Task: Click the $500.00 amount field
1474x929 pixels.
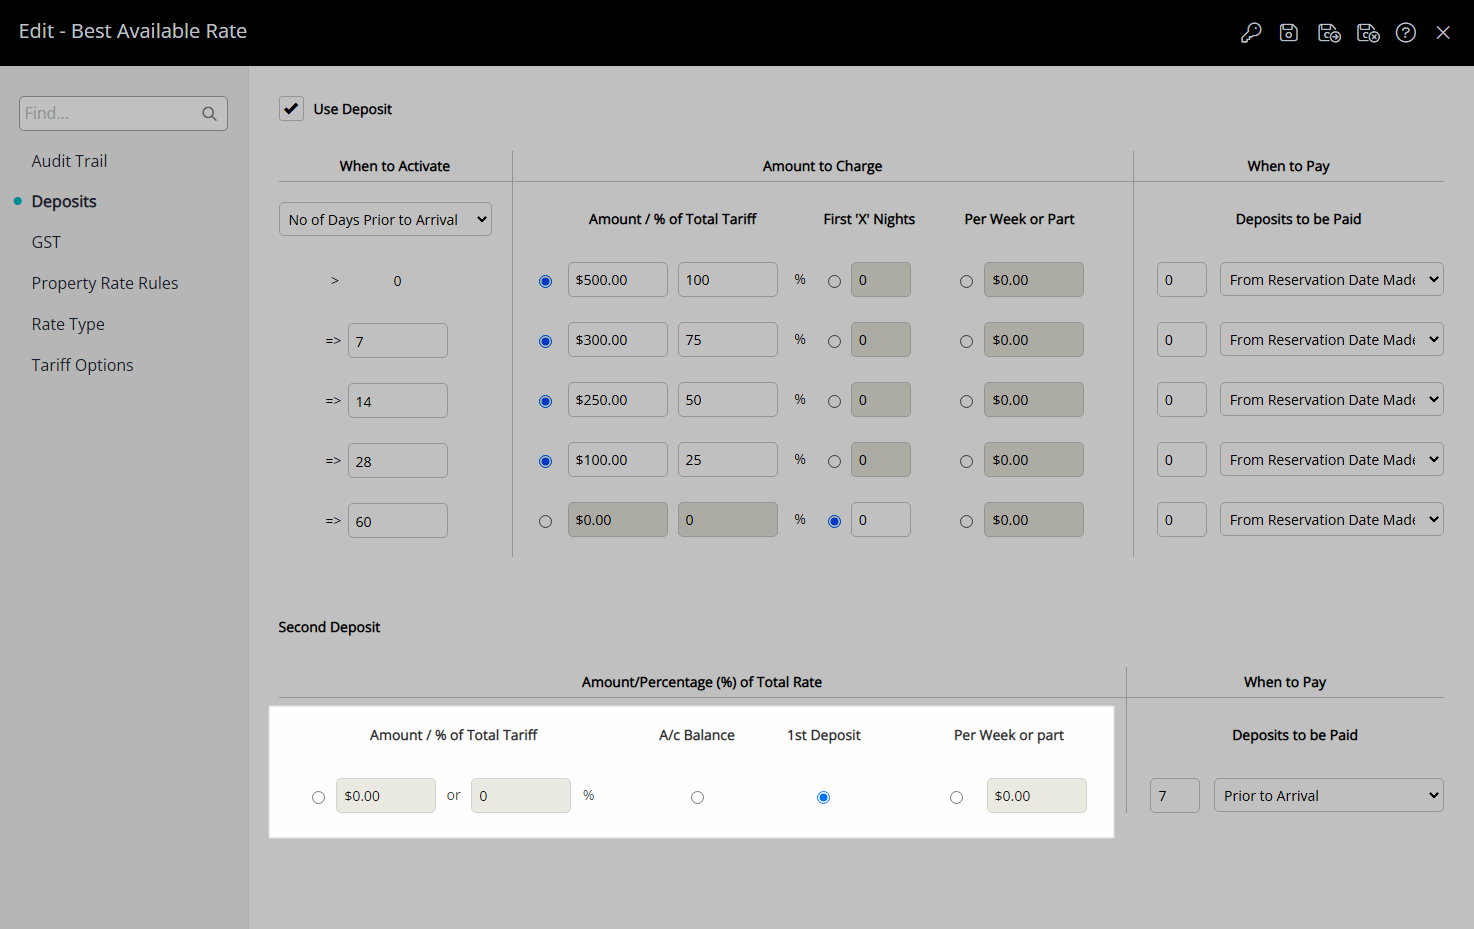Action: 618,279
